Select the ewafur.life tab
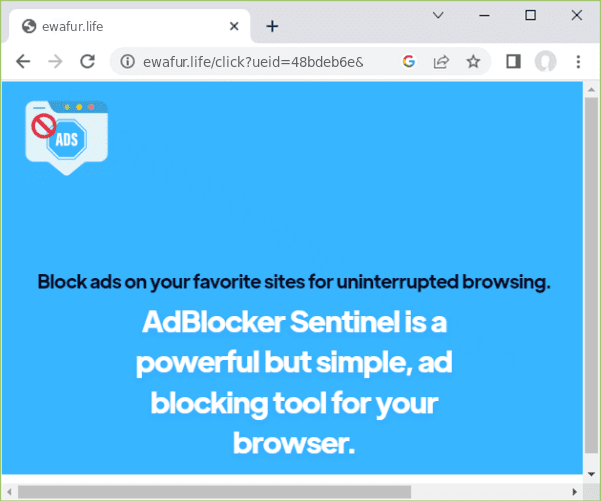The image size is (601, 501). 120,26
